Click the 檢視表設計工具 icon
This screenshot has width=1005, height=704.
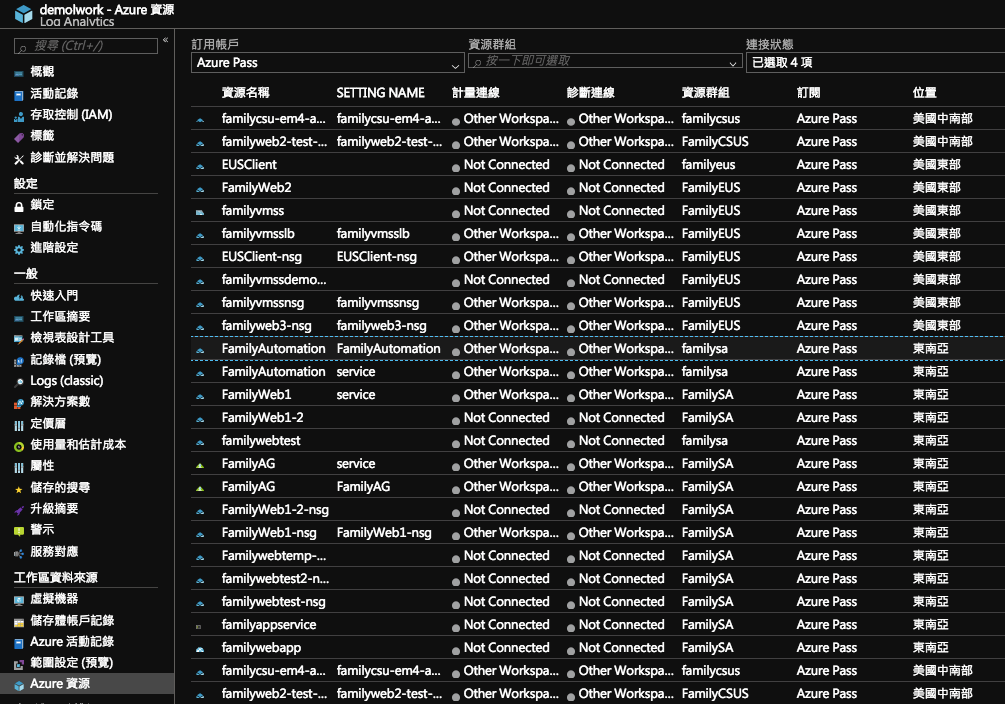(19, 339)
